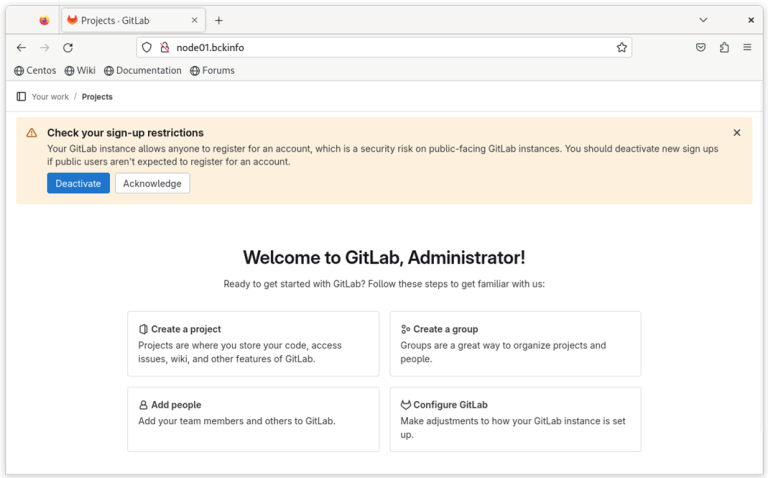Click the warning triangle icon in banner
The height and width of the screenshot is (478, 768).
pyautogui.click(x=32, y=133)
